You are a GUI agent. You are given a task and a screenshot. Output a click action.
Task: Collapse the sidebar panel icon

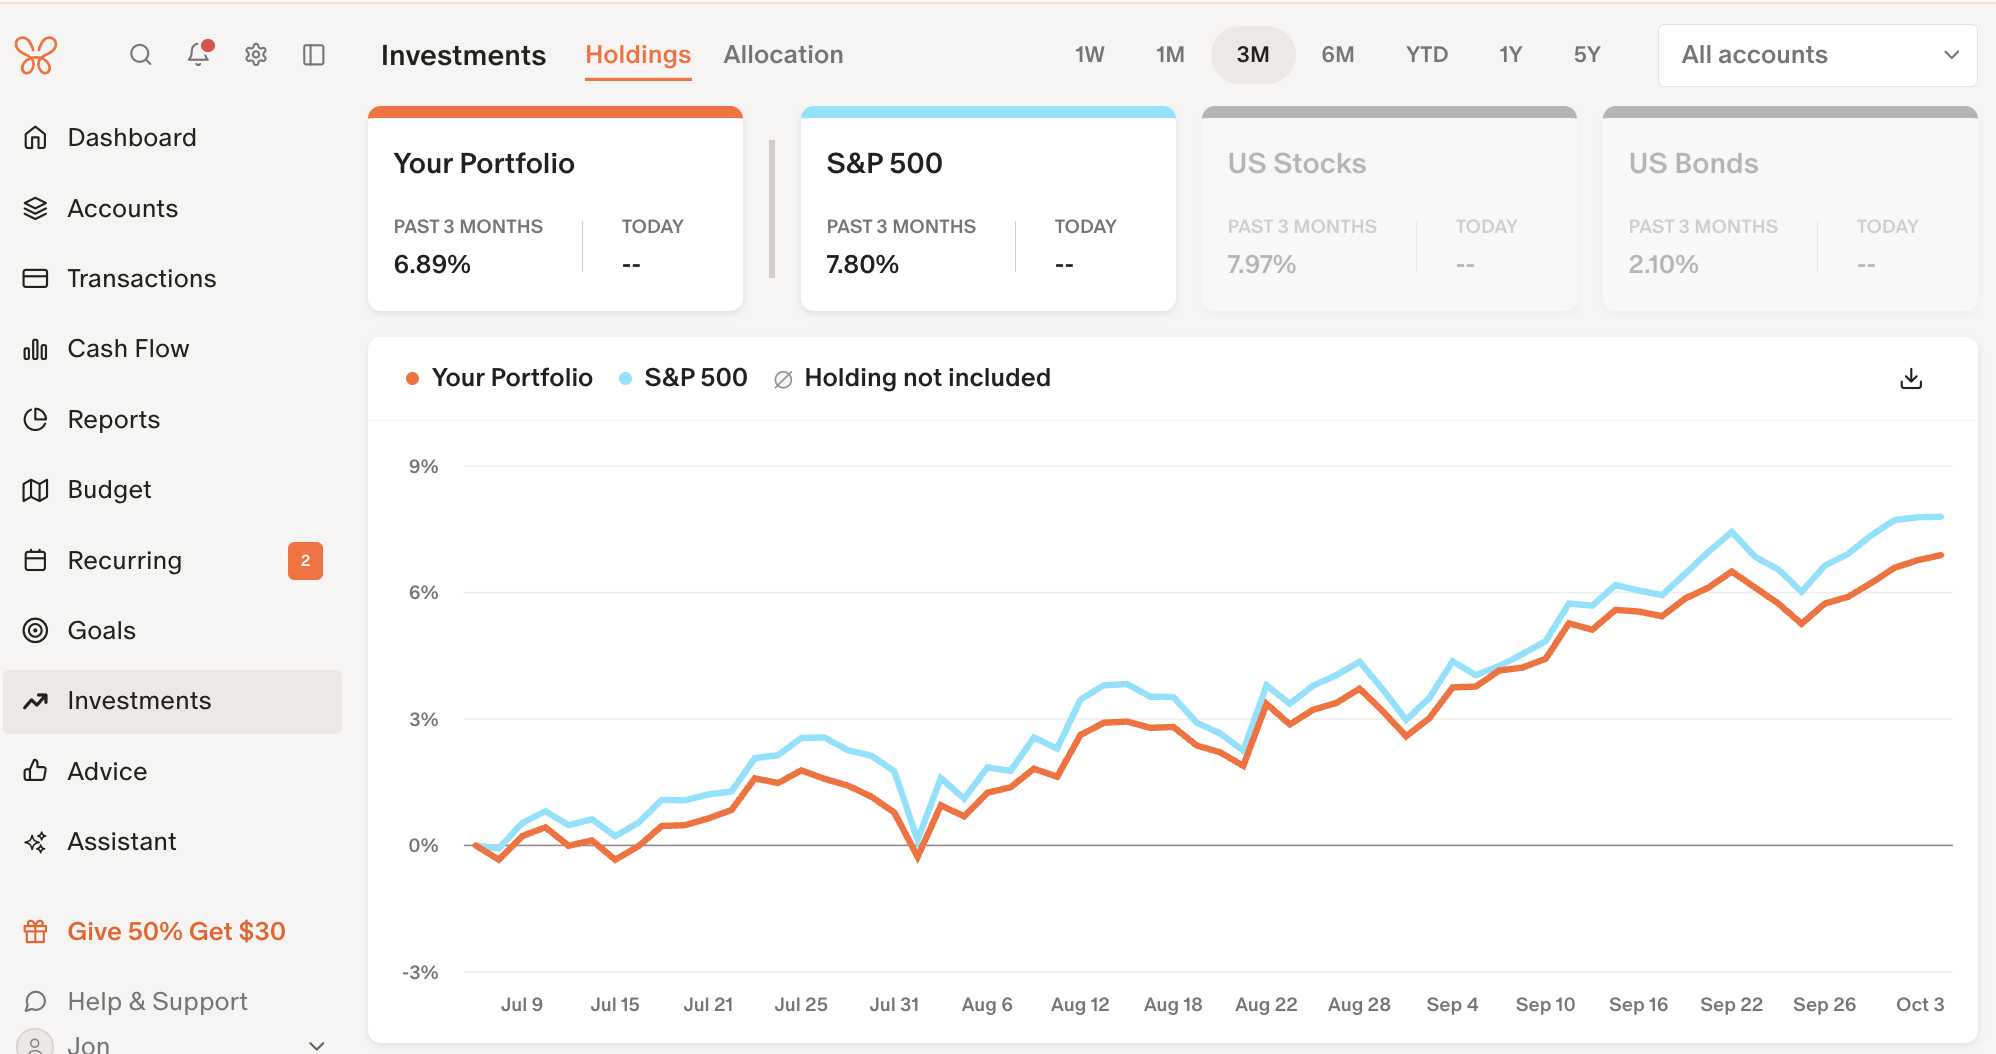(314, 55)
